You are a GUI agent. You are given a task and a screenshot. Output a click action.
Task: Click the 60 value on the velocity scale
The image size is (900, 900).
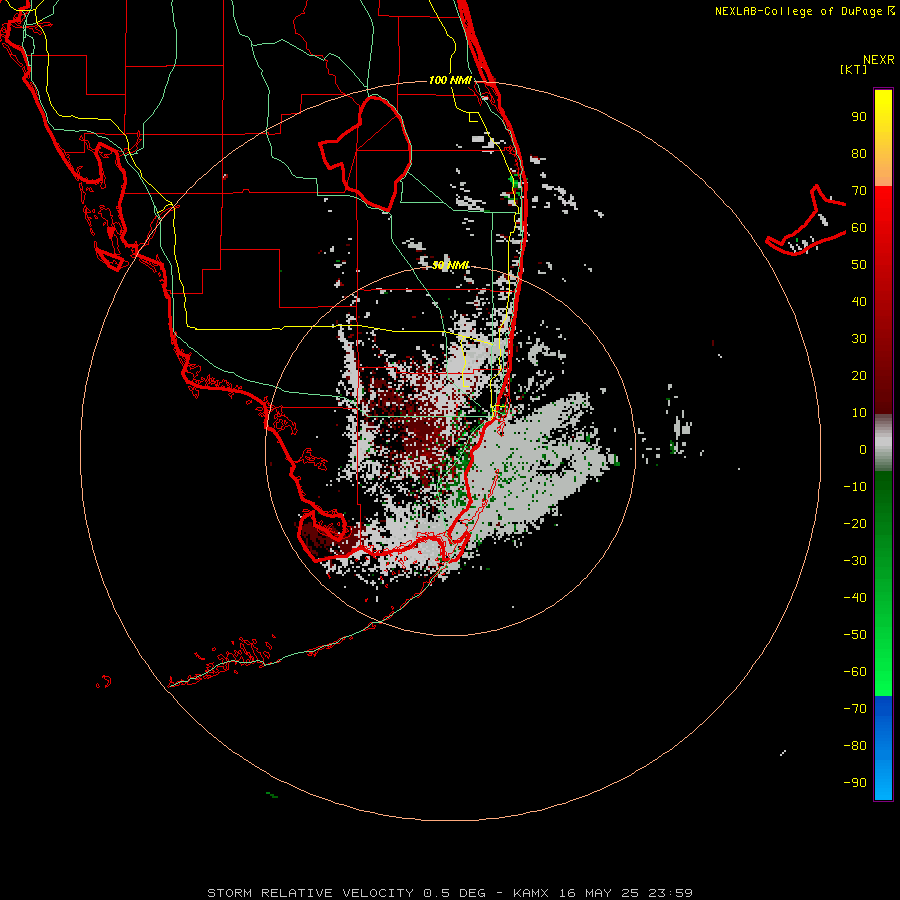point(859,228)
